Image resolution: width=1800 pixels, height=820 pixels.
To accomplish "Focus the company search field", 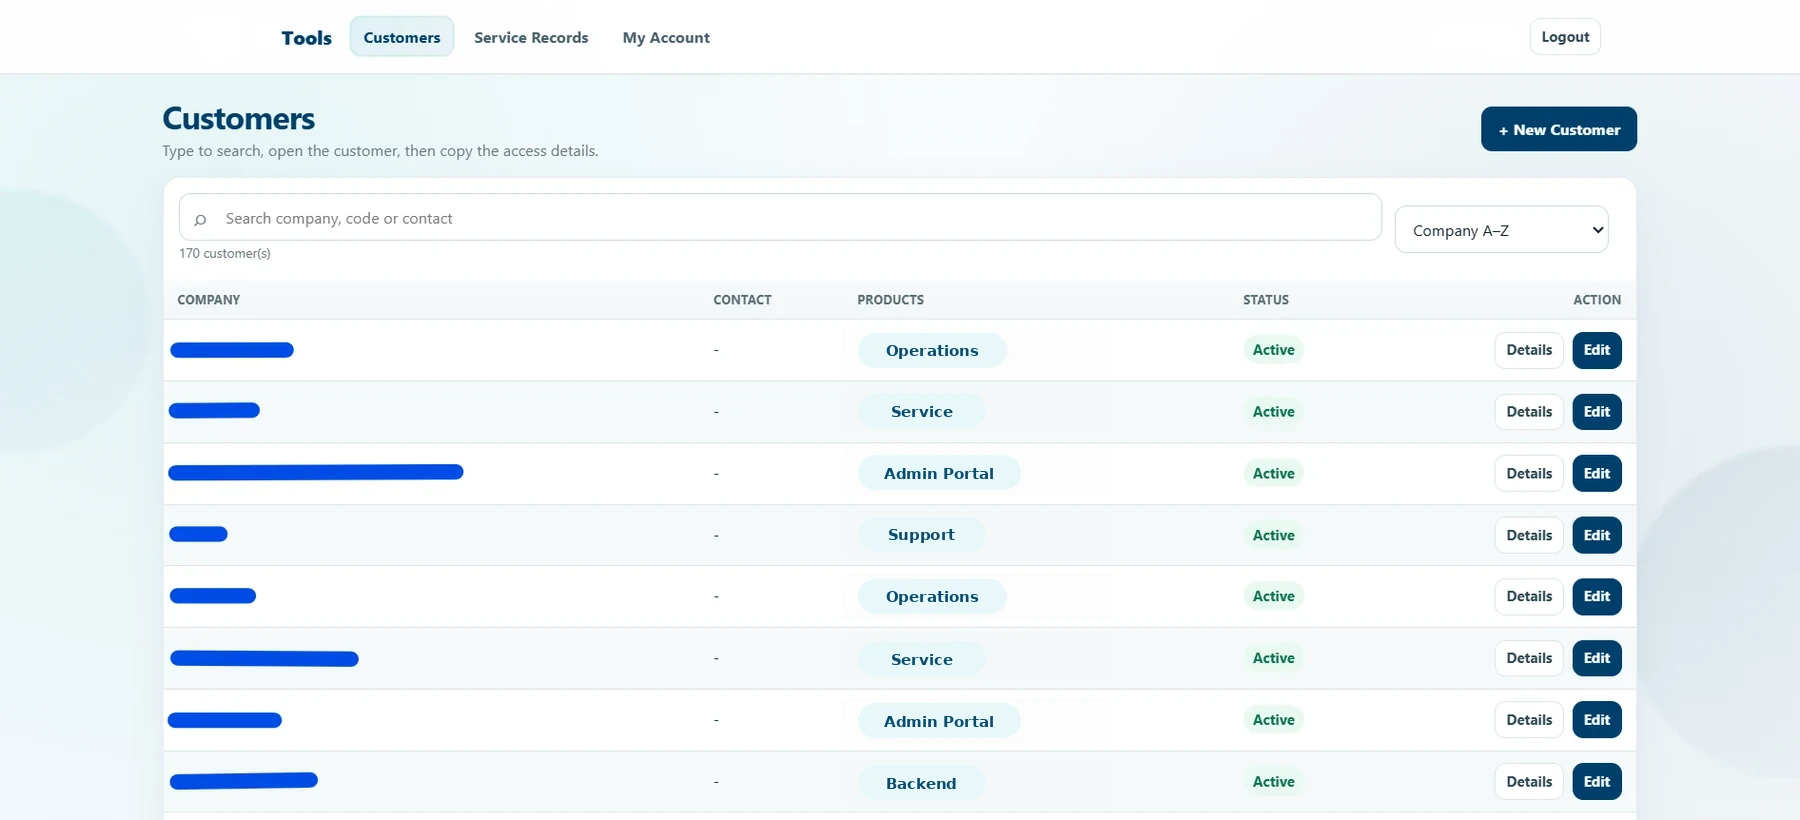I will (x=780, y=217).
